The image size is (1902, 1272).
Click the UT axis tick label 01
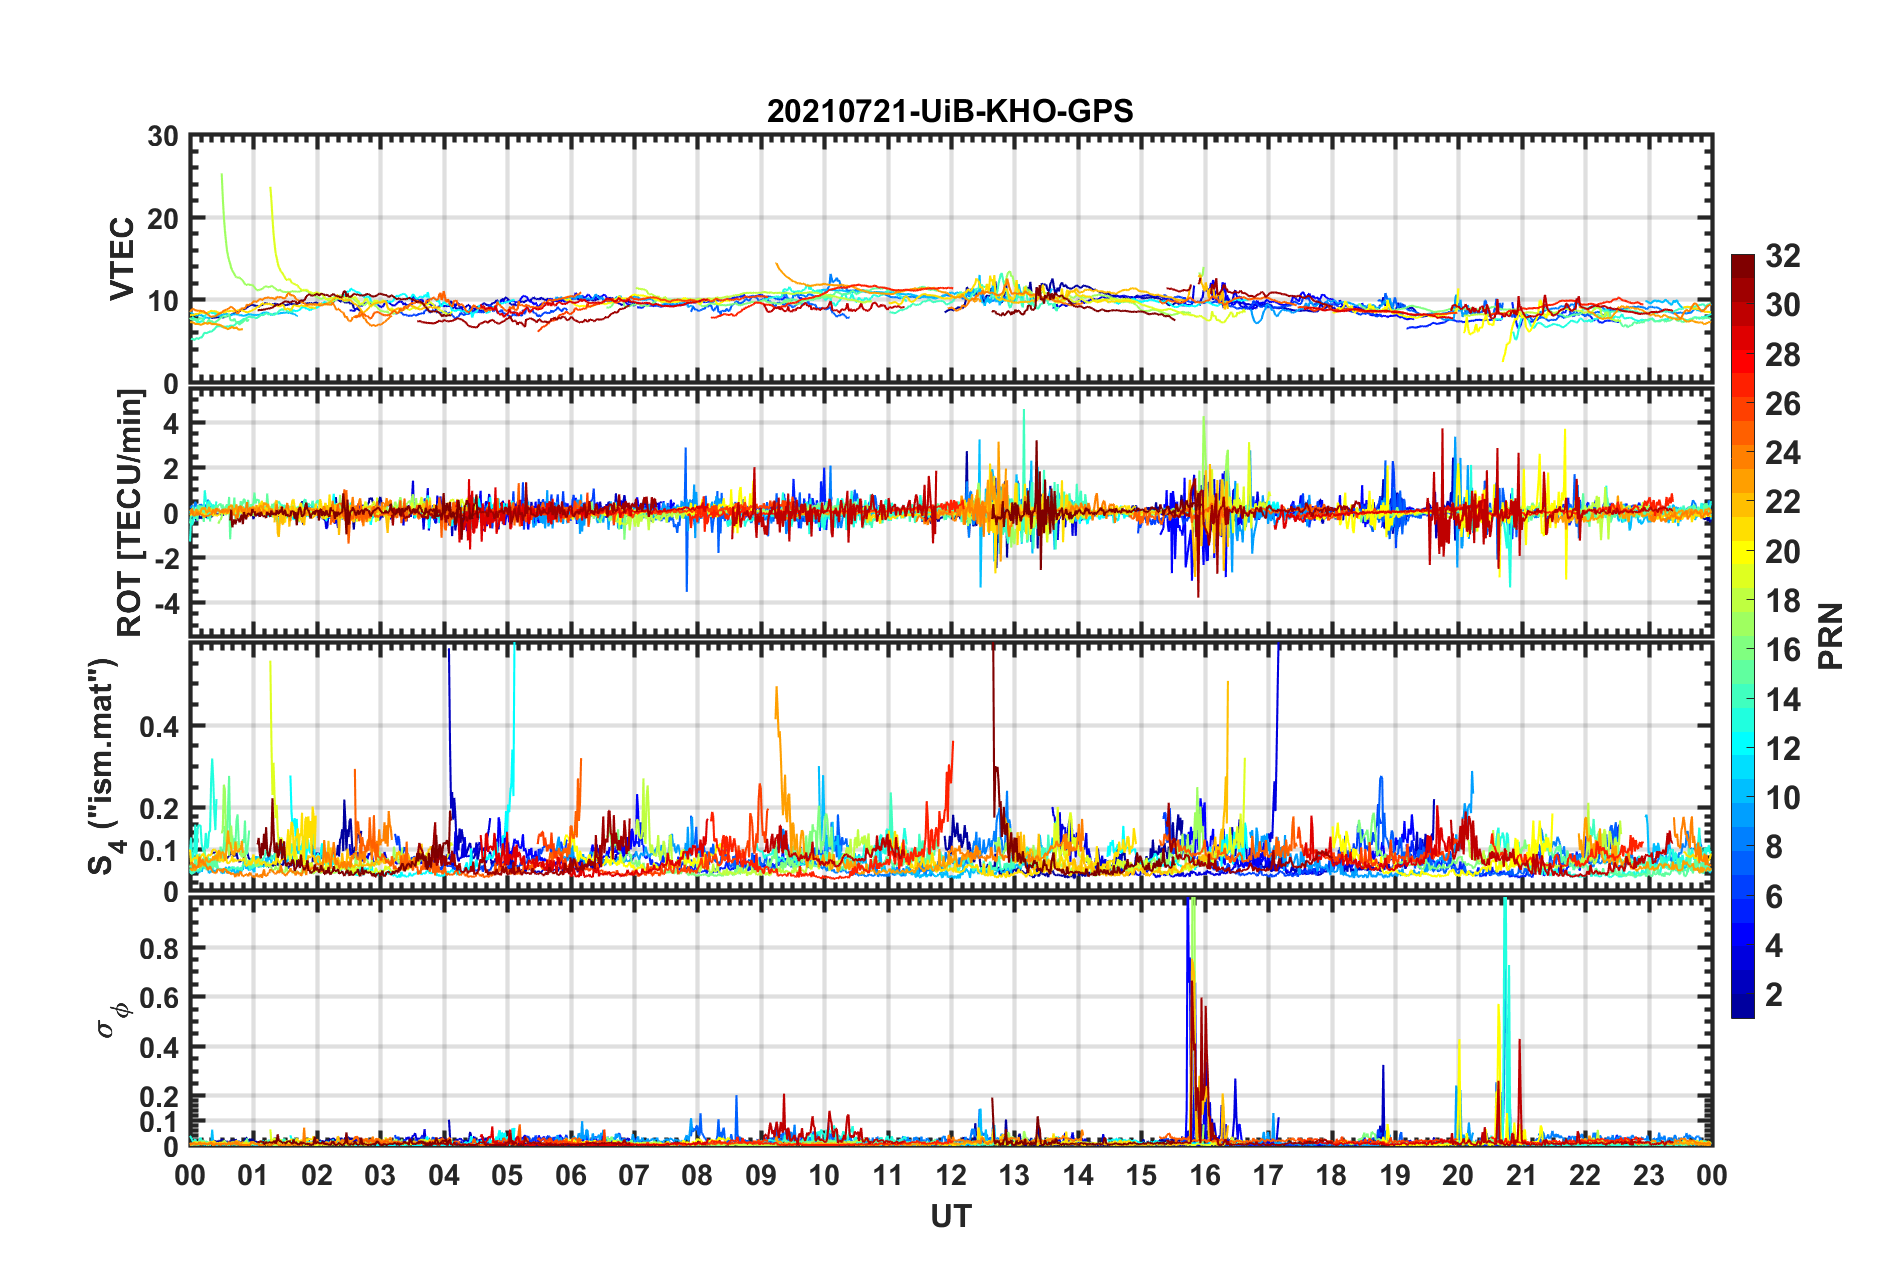tap(253, 1175)
